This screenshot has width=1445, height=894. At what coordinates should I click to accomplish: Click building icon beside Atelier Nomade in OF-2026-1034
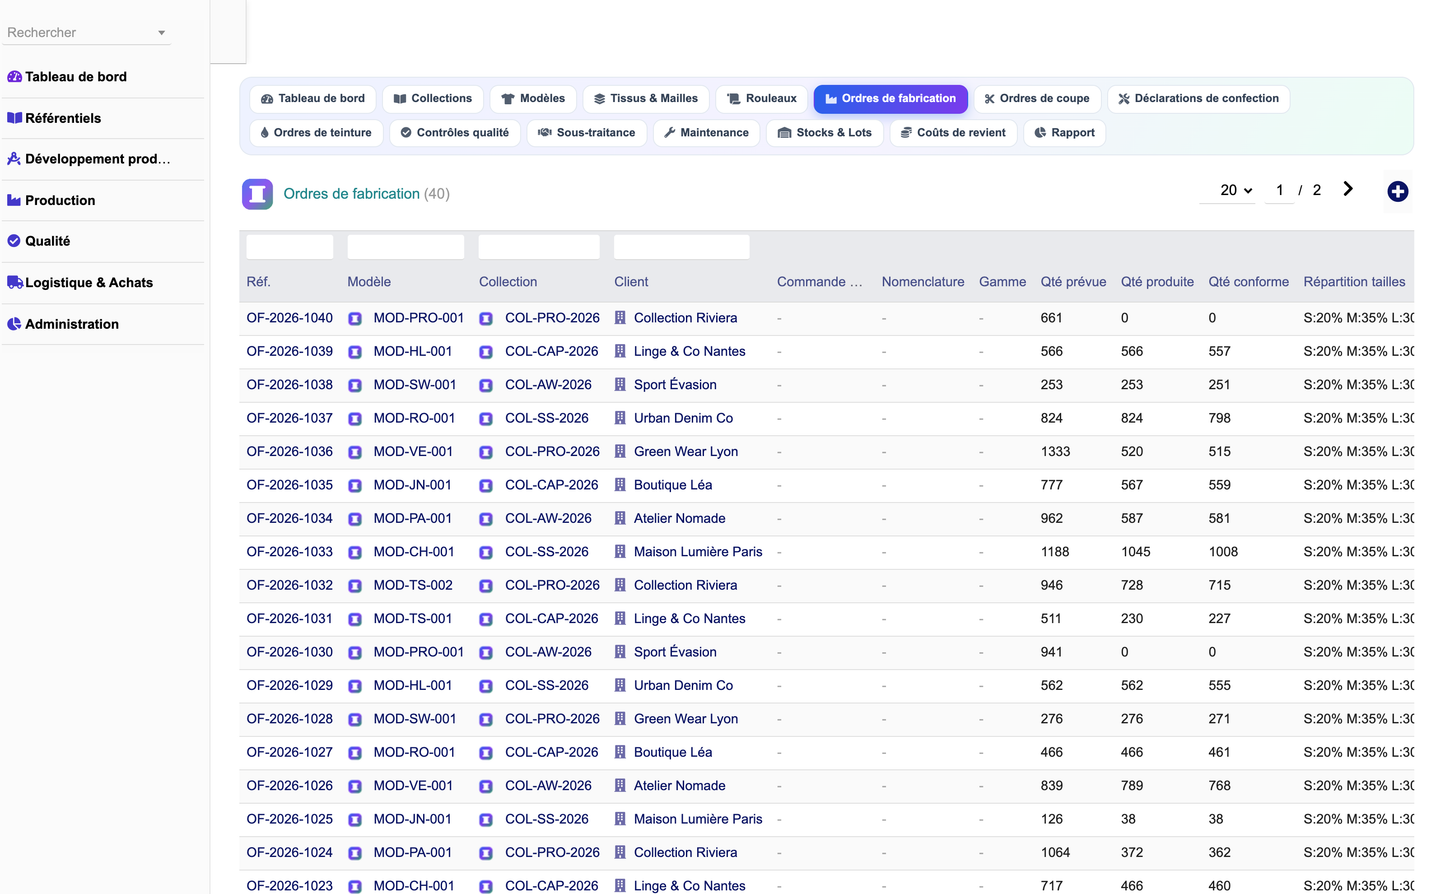pyautogui.click(x=620, y=519)
